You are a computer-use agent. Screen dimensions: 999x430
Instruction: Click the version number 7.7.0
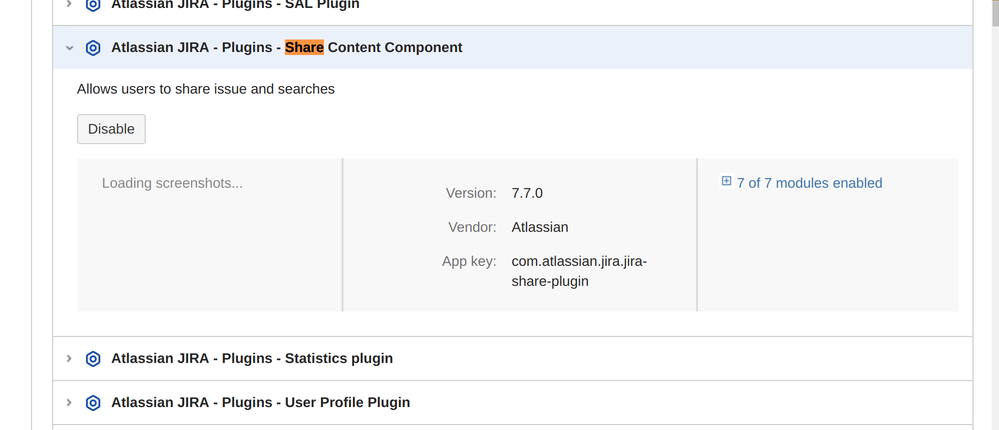527,193
